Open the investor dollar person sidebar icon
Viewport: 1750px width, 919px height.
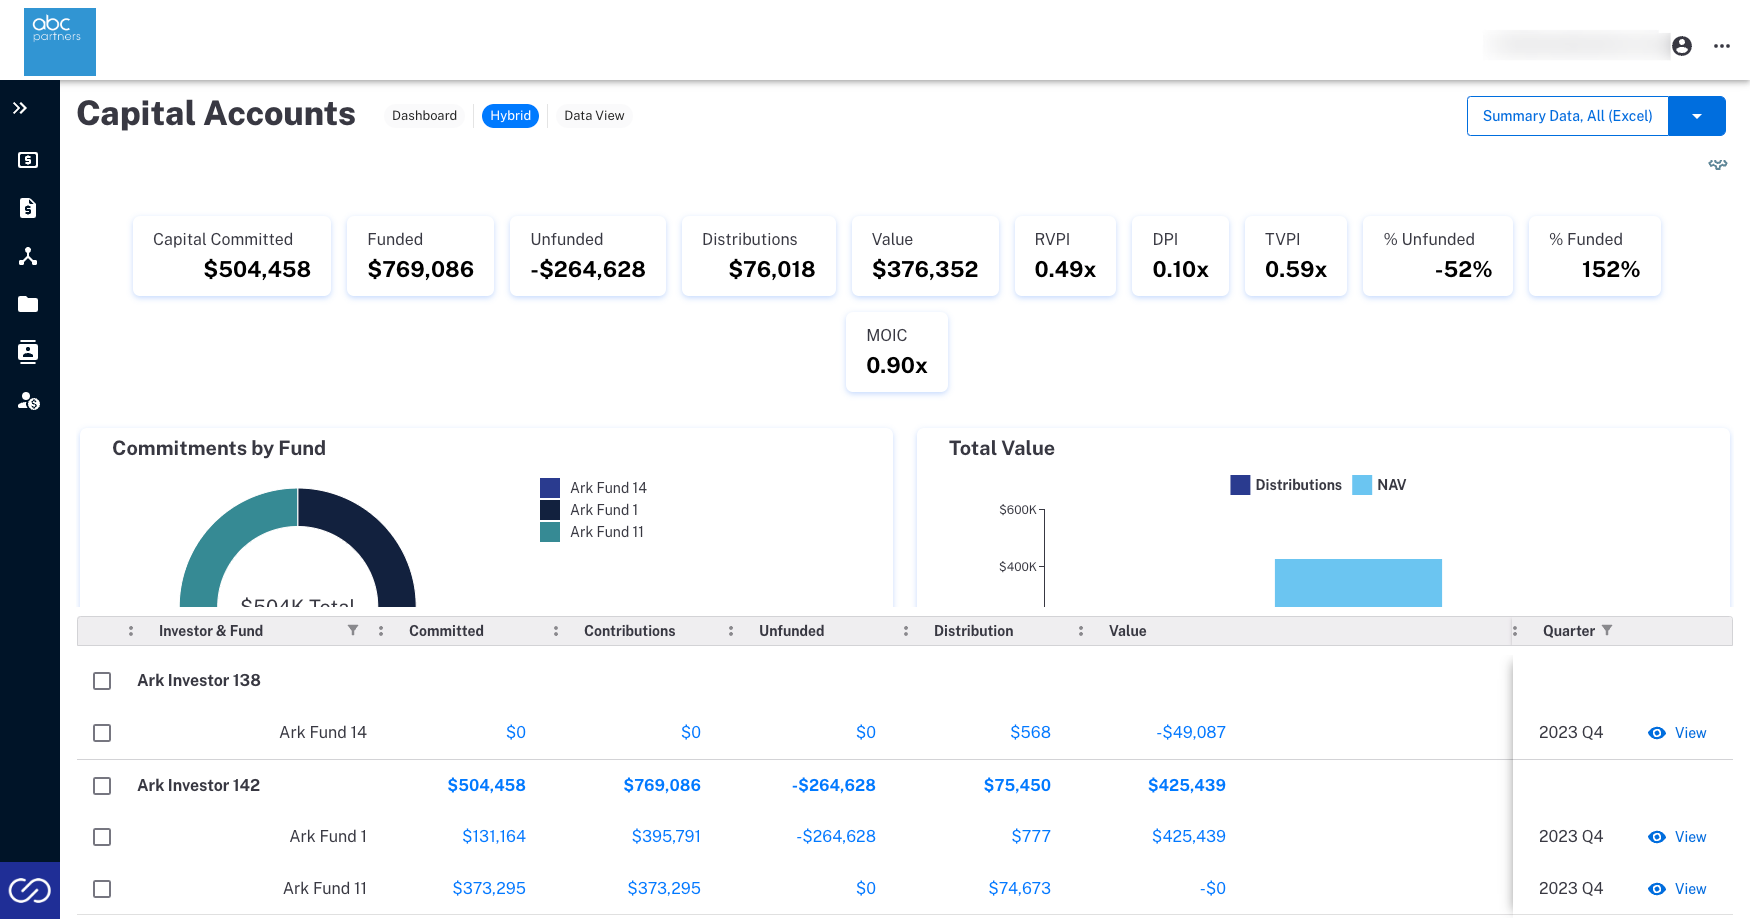point(28,401)
